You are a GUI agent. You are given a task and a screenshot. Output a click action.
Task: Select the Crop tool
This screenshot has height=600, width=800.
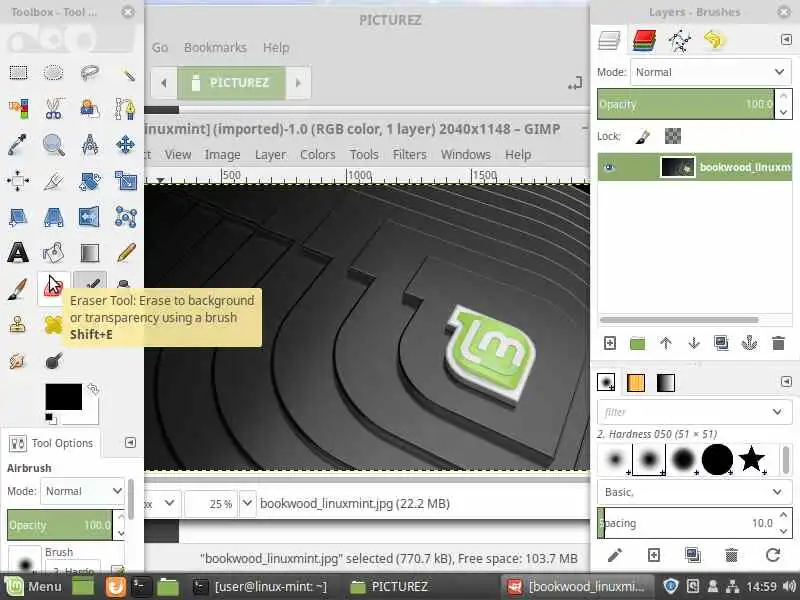tap(54, 181)
